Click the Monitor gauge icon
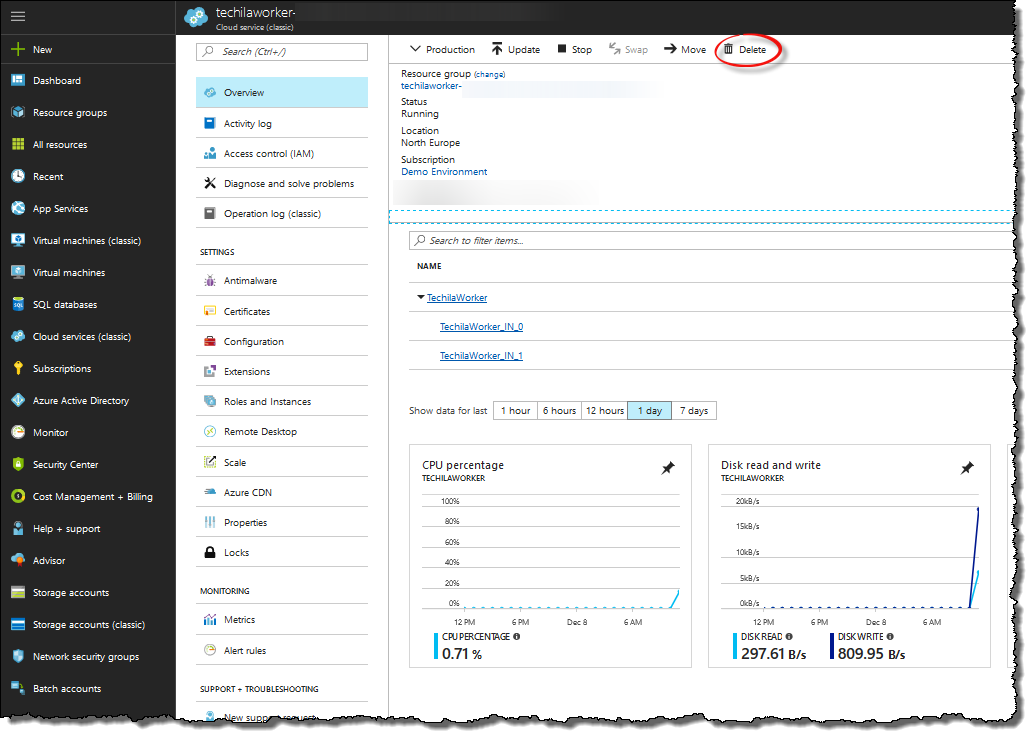 tap(18, 432)
